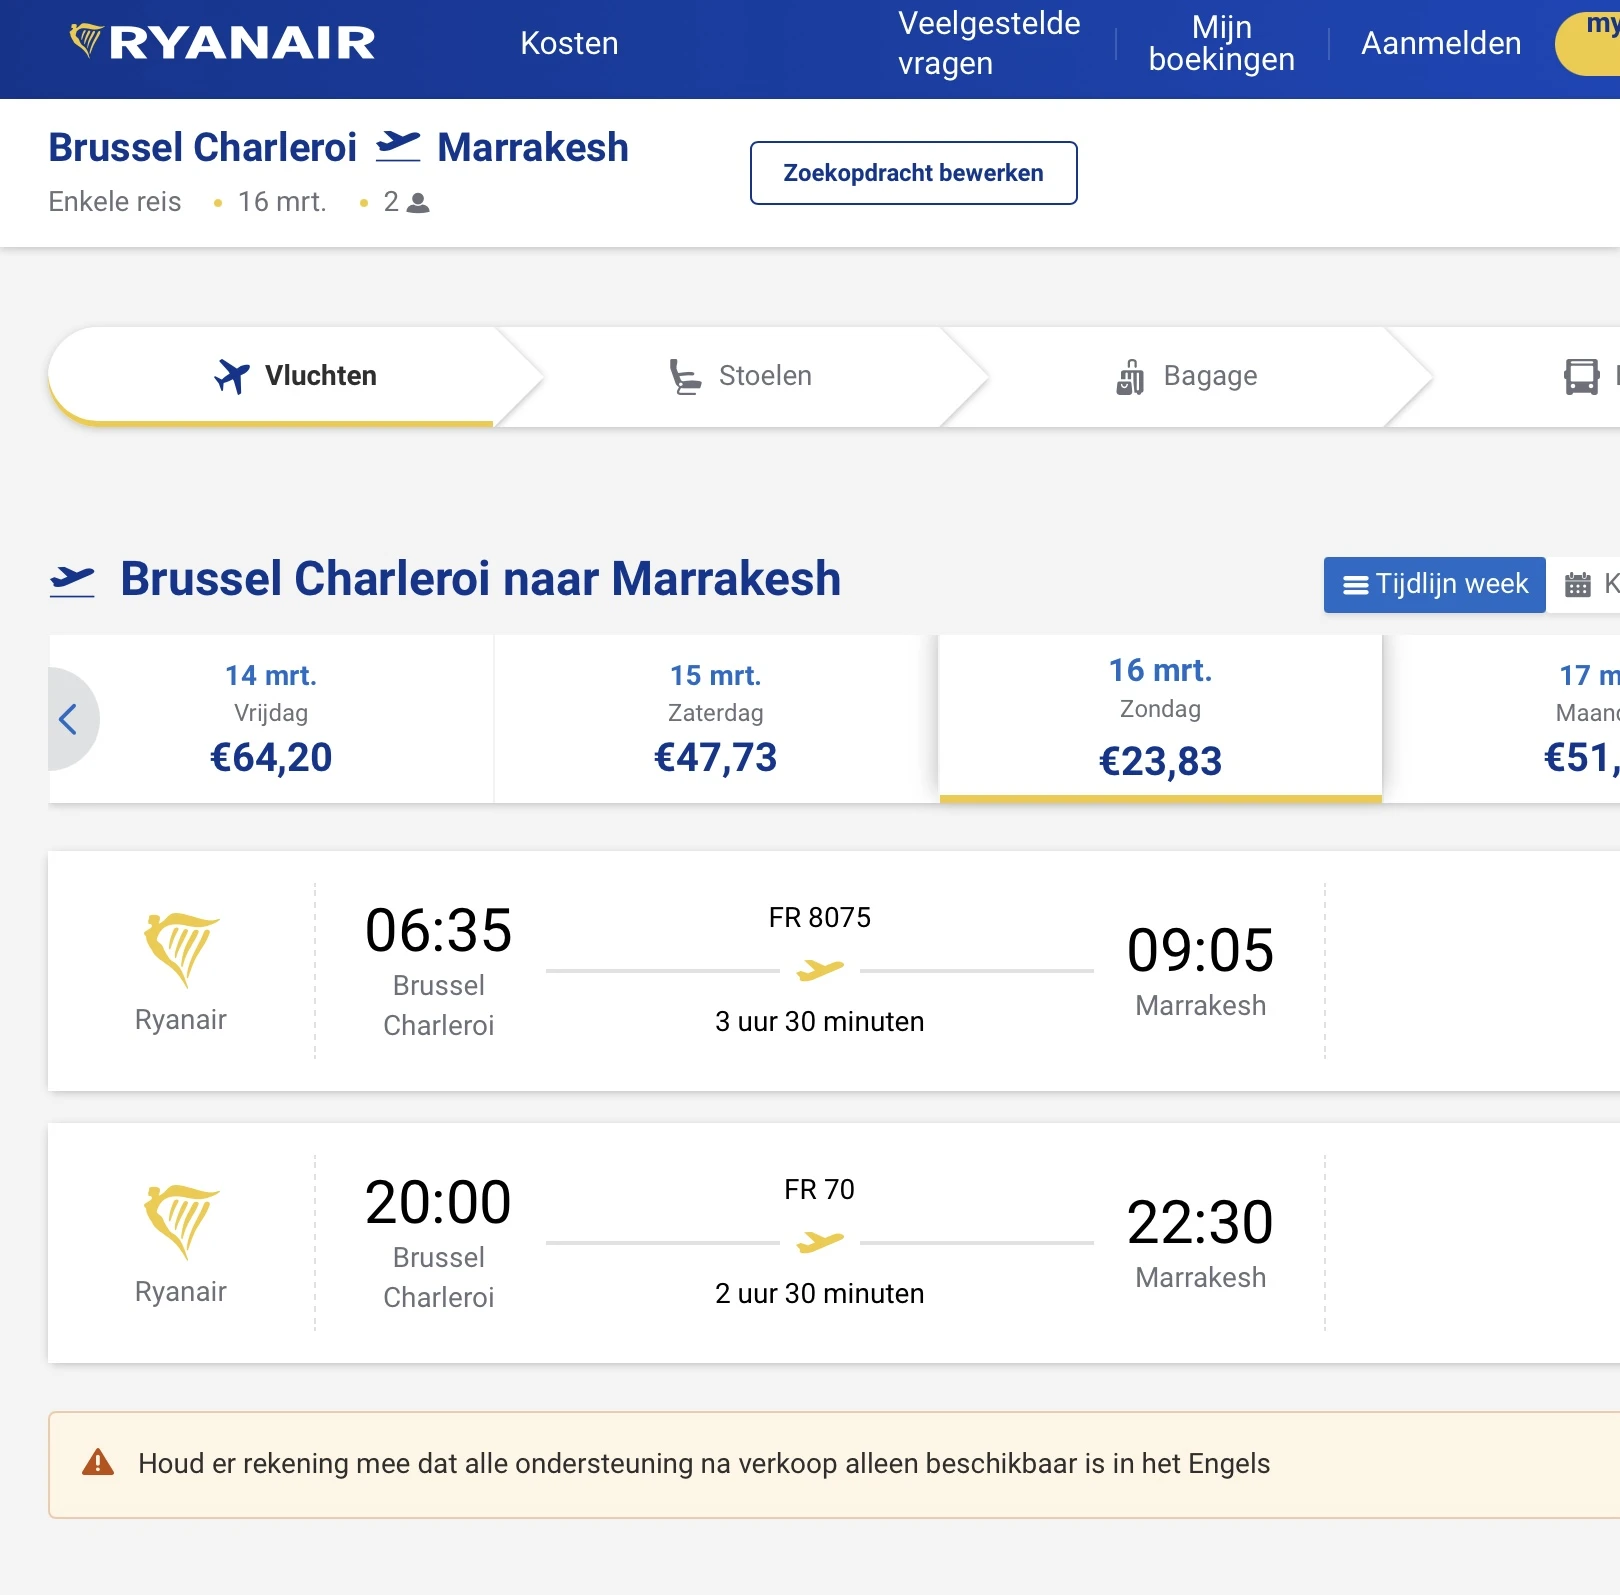Select the 06:35 flight FR 8075

pos(820,970)
